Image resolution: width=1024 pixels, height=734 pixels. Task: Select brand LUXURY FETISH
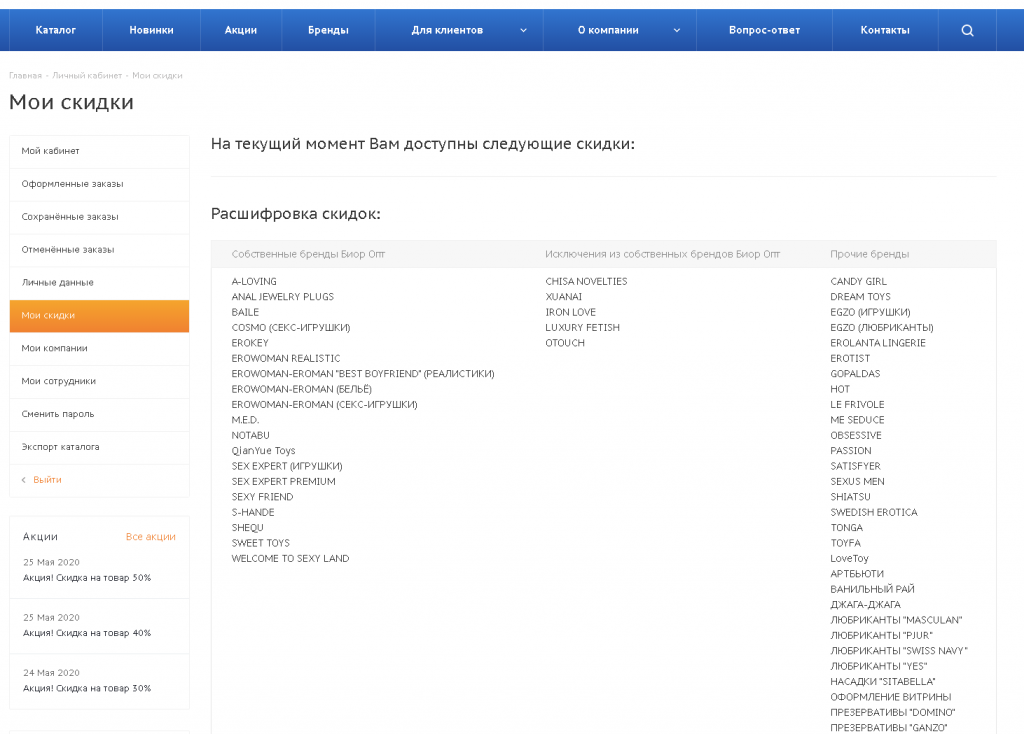point(583,328)
